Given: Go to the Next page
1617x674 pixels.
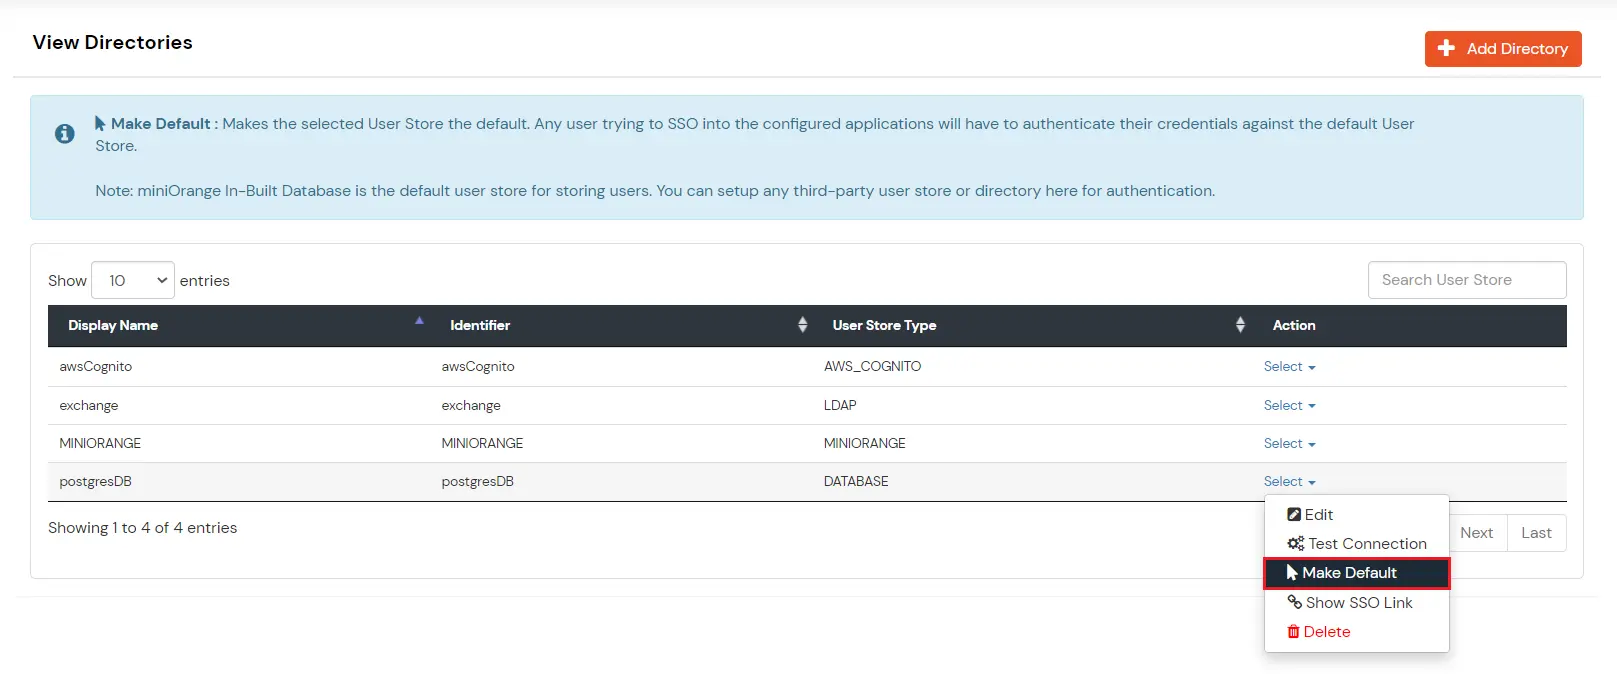Looking at the screenshot, I should tap(1476, 533).
